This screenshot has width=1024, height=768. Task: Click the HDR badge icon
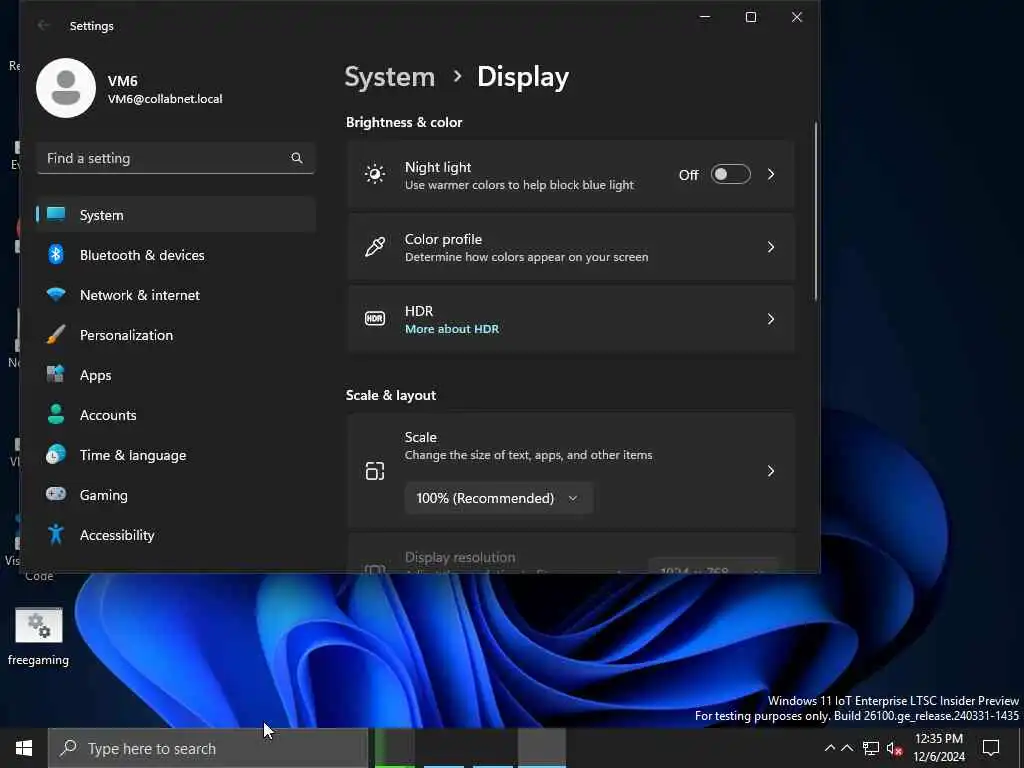click(x=375, y=319)
